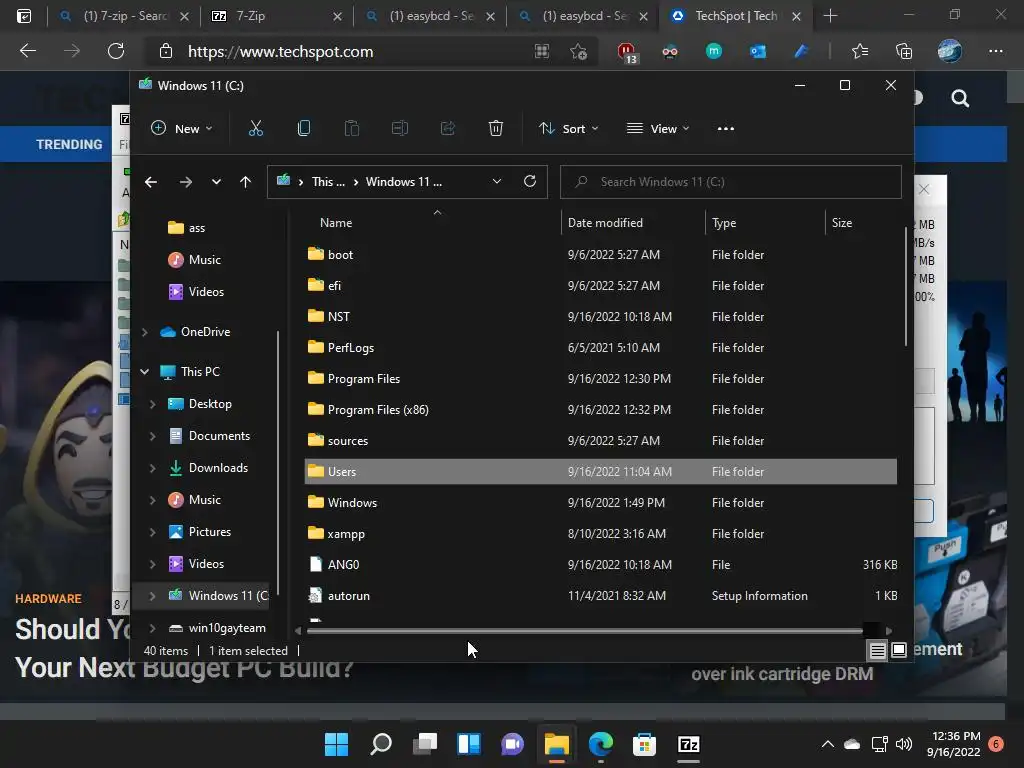Image resolution: width=1024 pixels, height=768 pixels.
Task: Click the Paste icon in Explorer toolbar
Action: tap(351, 129)
